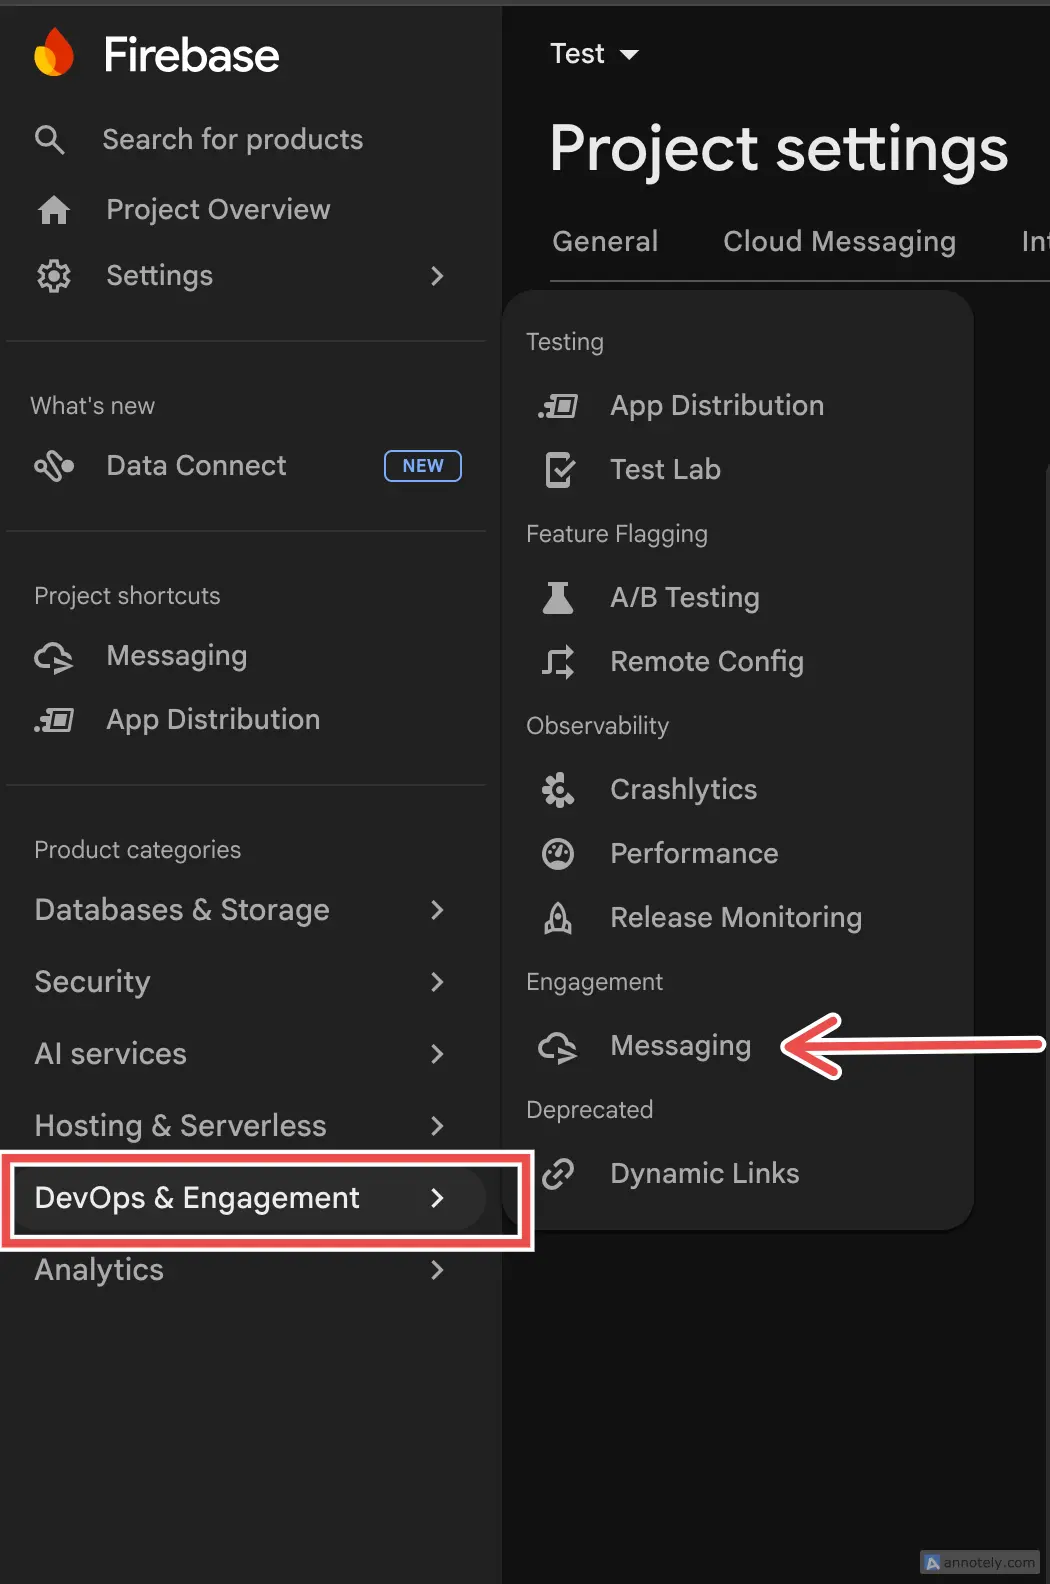Click the Security category label
1050x1584 pixels.
click(x=92, y=982)
